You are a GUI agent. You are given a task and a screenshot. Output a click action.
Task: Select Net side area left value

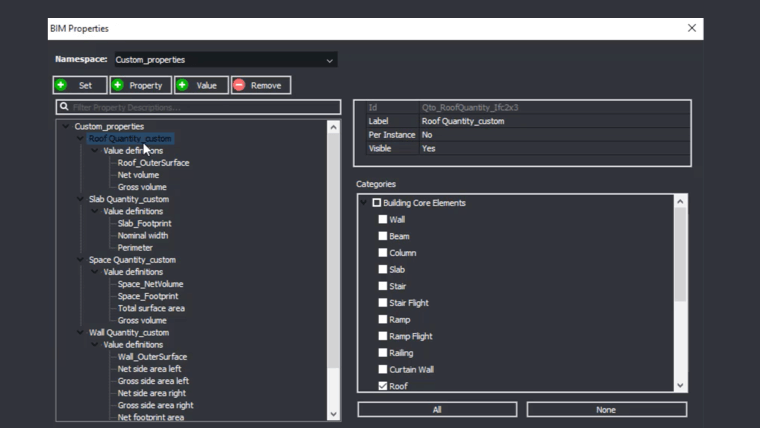(x=149, y=369)
